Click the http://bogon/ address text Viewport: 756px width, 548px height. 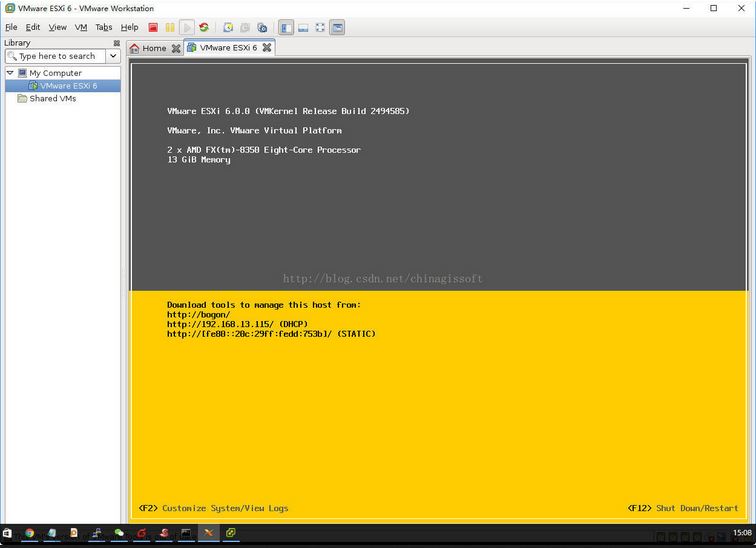coord(199,314)
